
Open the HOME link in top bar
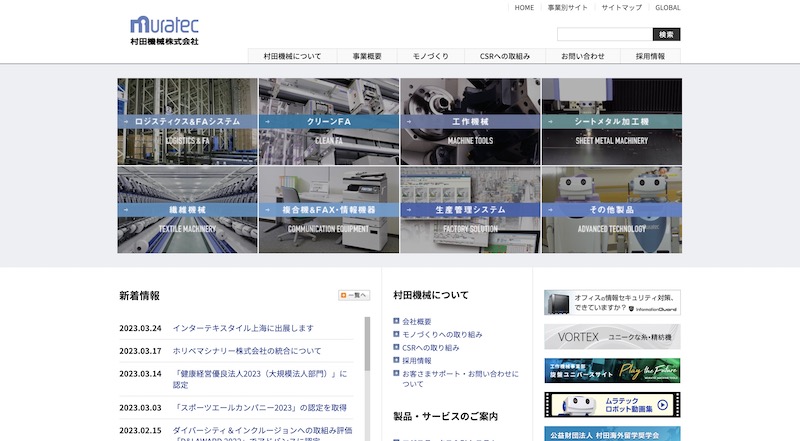click(524, 8)
